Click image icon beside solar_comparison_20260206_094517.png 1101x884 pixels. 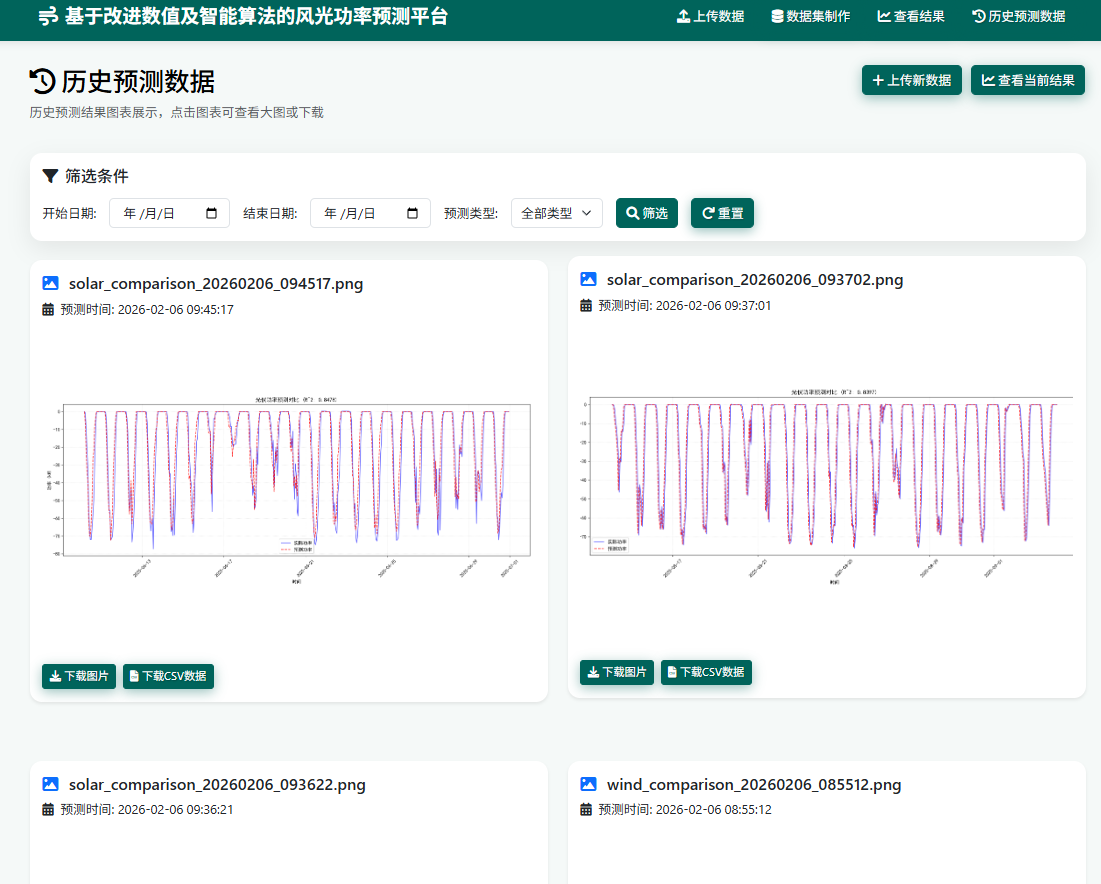point(51,283)
